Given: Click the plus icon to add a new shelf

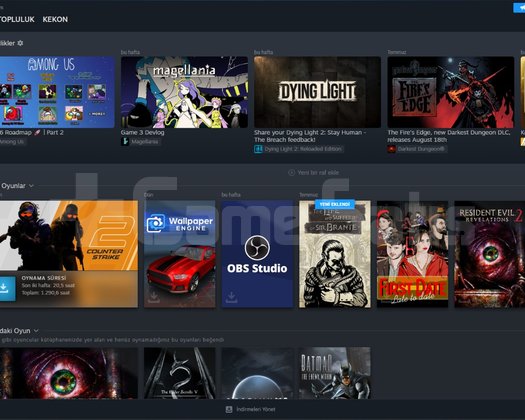Looking at the screenshot, I should pyautogui.click(x=292, y=172).
